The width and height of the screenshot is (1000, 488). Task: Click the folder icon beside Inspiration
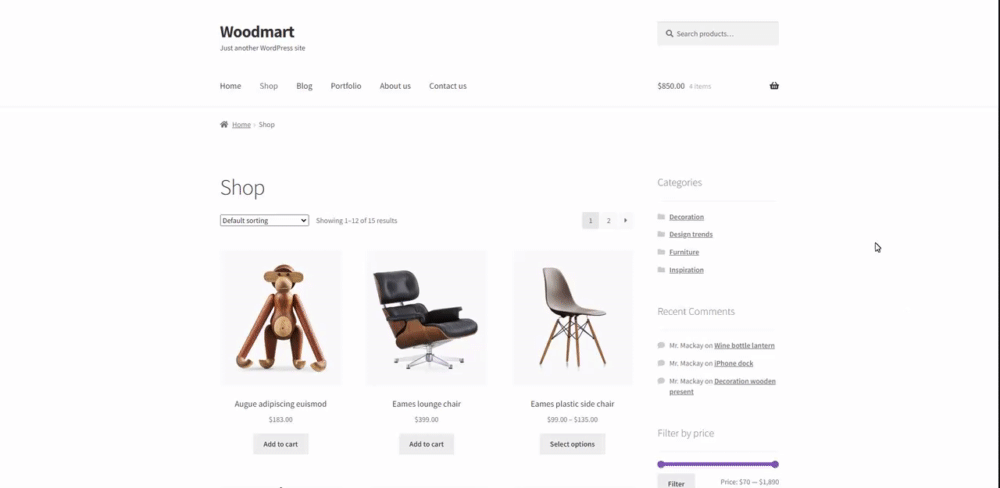tap(661, 270)
